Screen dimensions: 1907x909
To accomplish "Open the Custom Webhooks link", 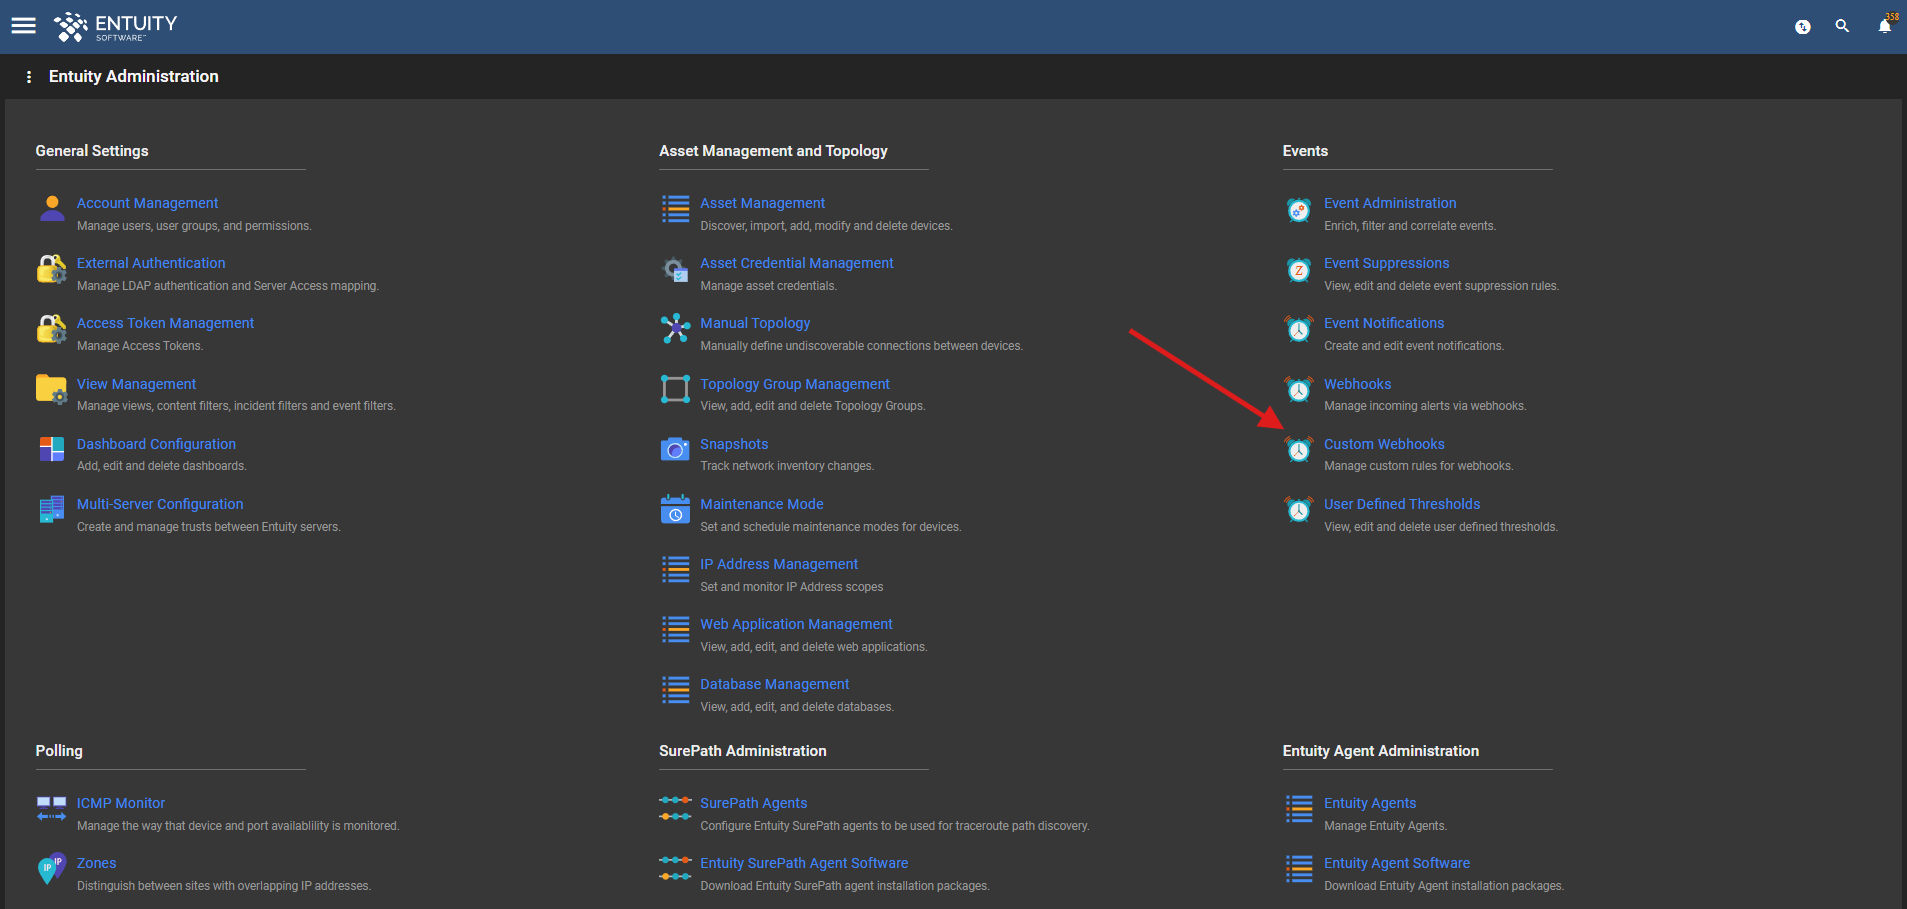I will pyautogui.click(x=1384, y=444).
